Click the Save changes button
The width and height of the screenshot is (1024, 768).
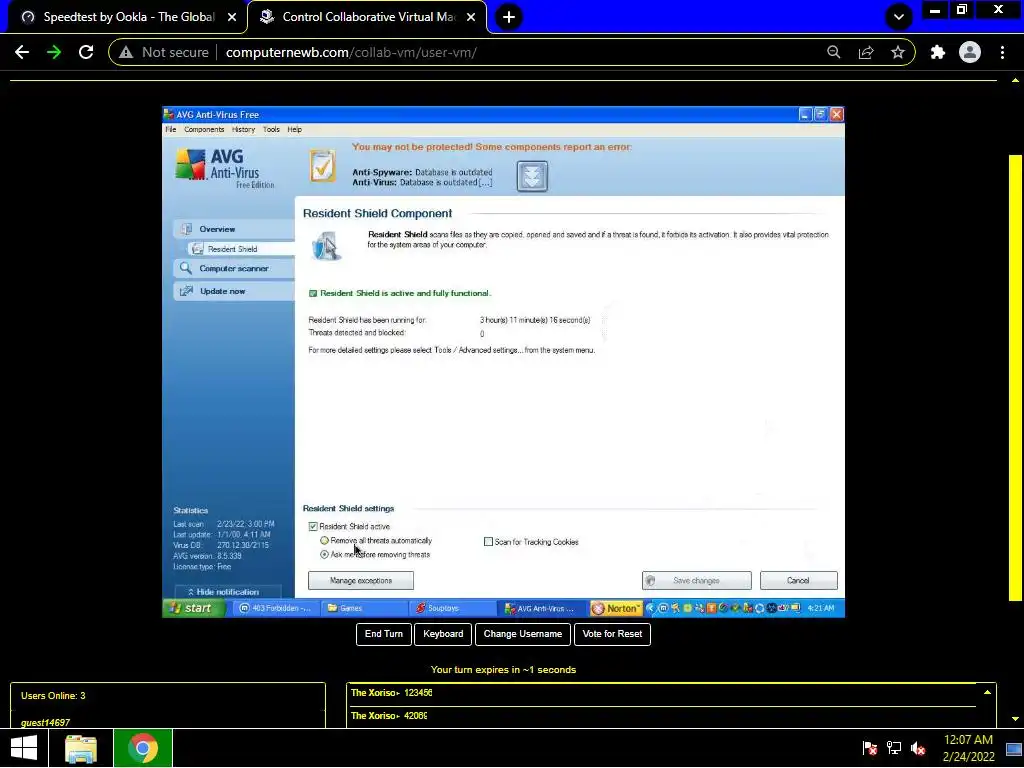pyautogui.click(x=696, y=581)
